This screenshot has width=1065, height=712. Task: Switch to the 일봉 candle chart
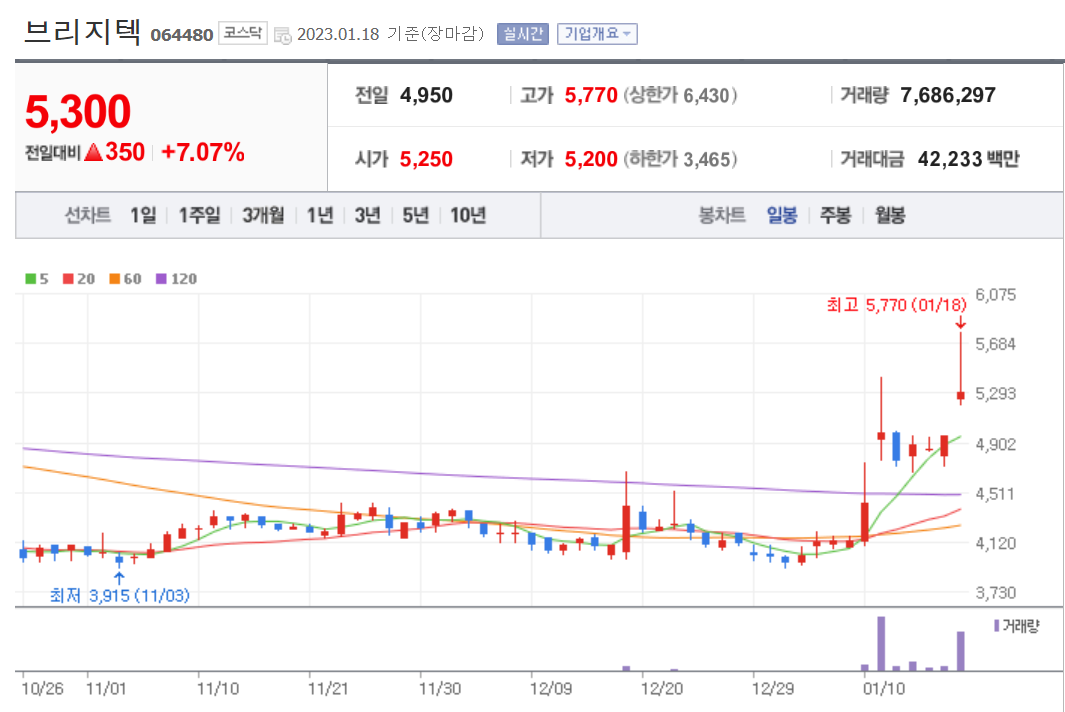782,215
